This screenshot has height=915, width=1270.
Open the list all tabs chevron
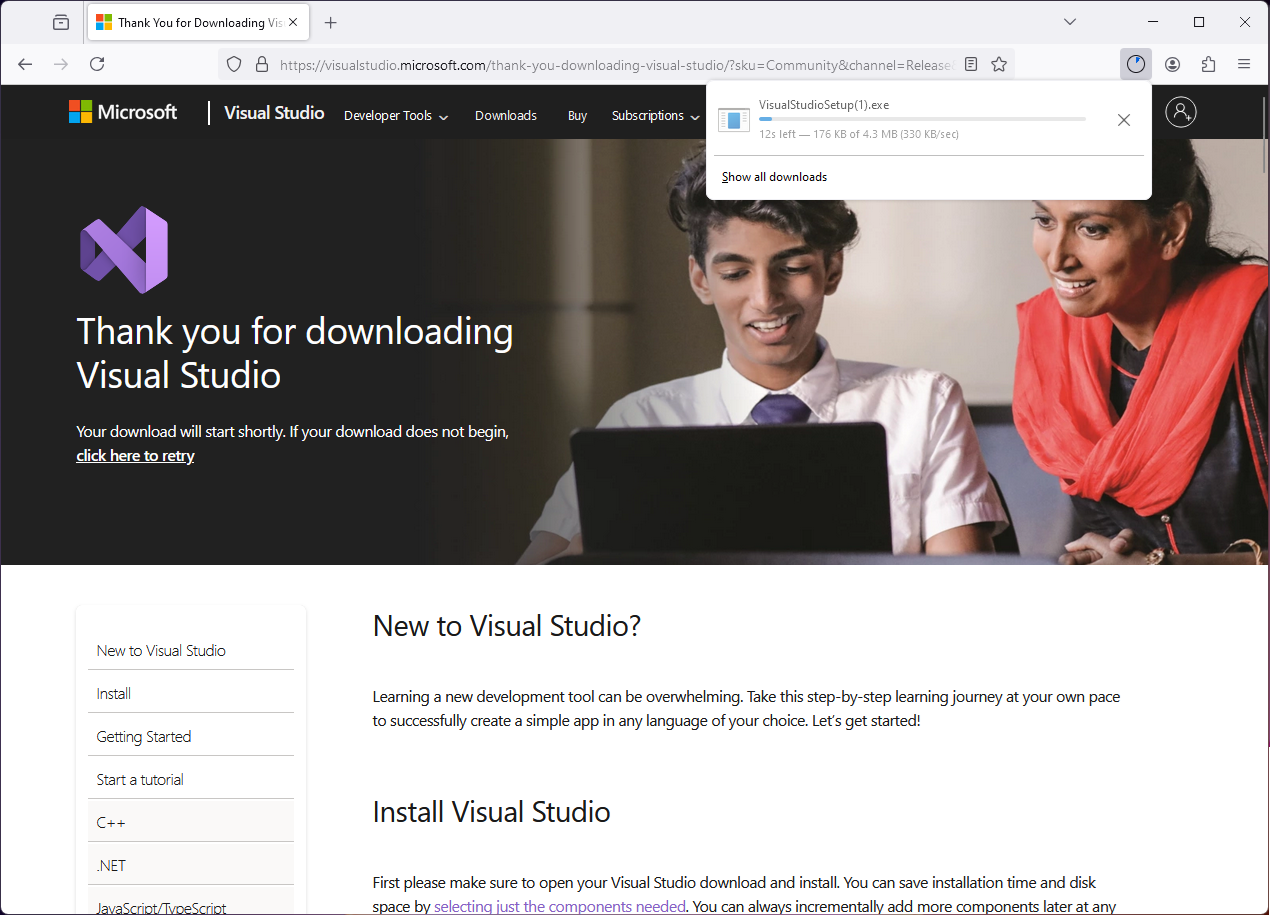(1070, 22)
